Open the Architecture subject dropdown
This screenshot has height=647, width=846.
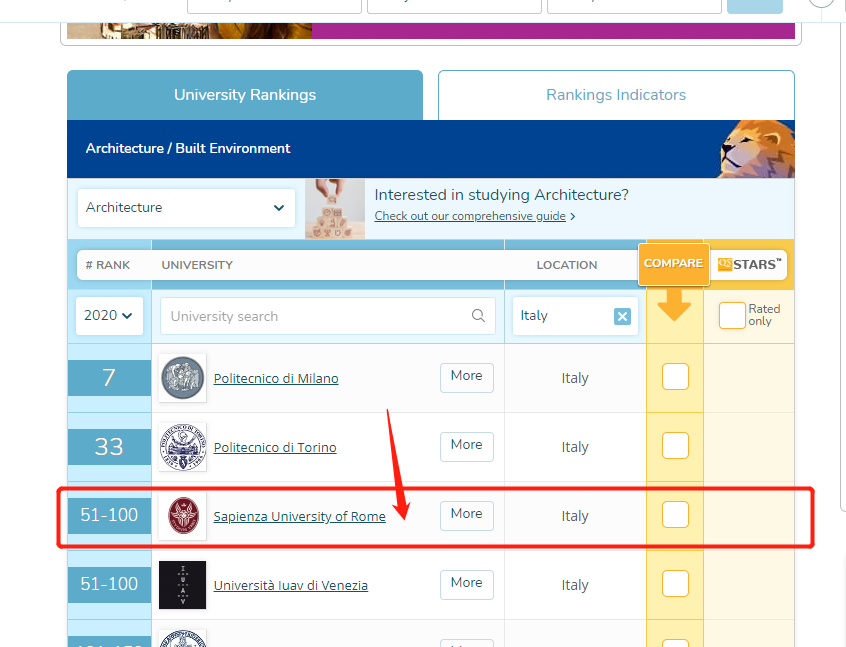tap(186, 208)
